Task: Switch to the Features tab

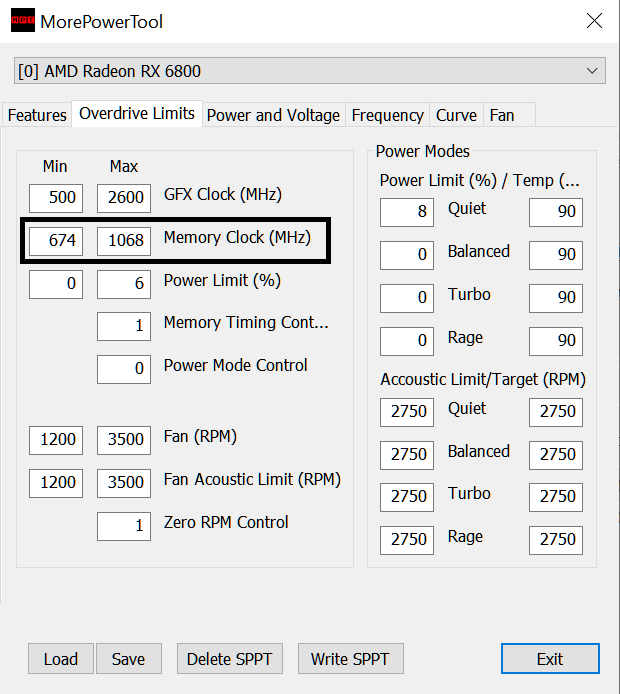Action: coord(37,115)
